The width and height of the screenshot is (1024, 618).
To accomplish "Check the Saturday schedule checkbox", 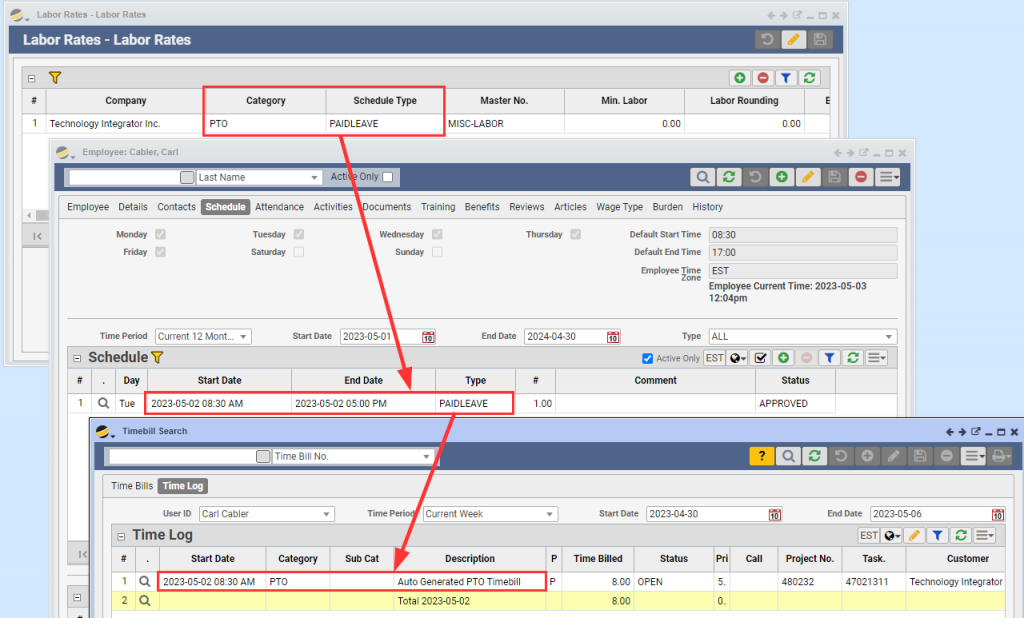I will click(299, 252).
